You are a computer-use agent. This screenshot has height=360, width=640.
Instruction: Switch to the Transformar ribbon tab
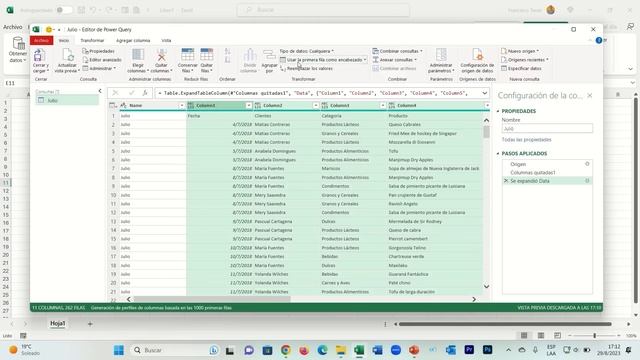[x=92, y=40]
